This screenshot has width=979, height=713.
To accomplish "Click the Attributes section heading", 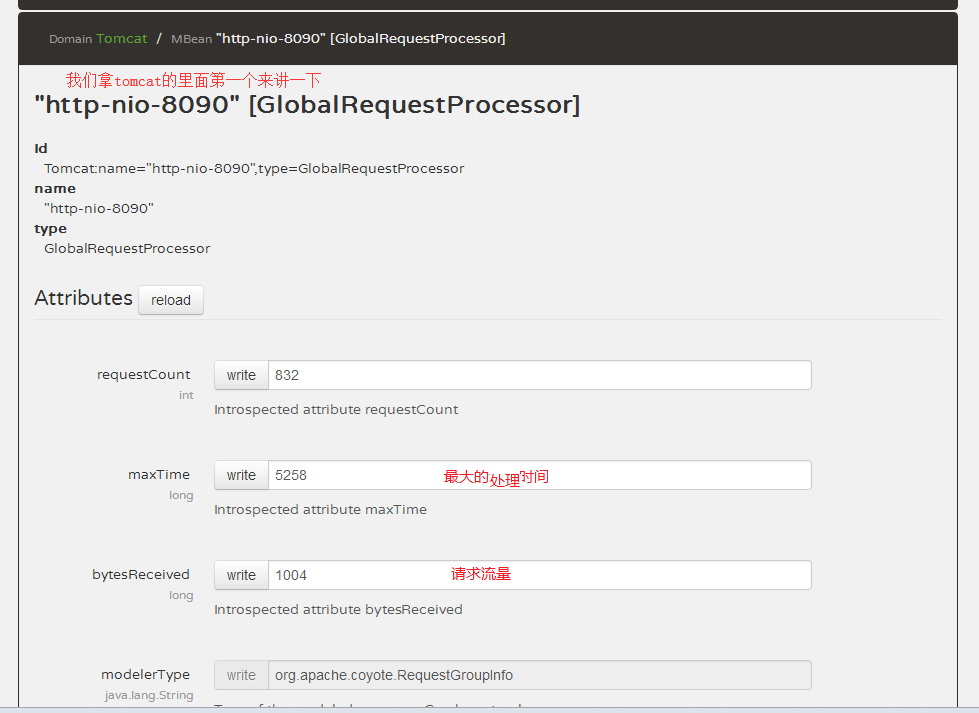I will click(84, 298).
